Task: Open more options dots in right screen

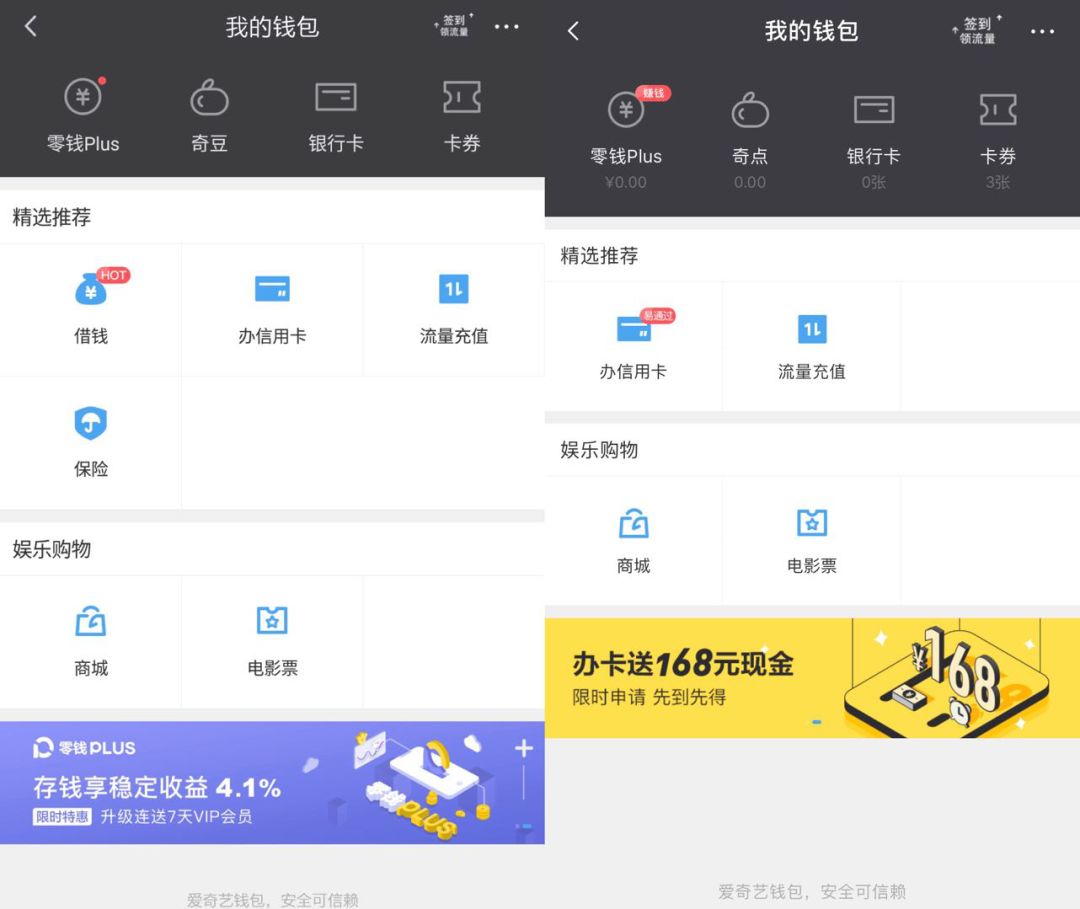Action: [1042, 32]
